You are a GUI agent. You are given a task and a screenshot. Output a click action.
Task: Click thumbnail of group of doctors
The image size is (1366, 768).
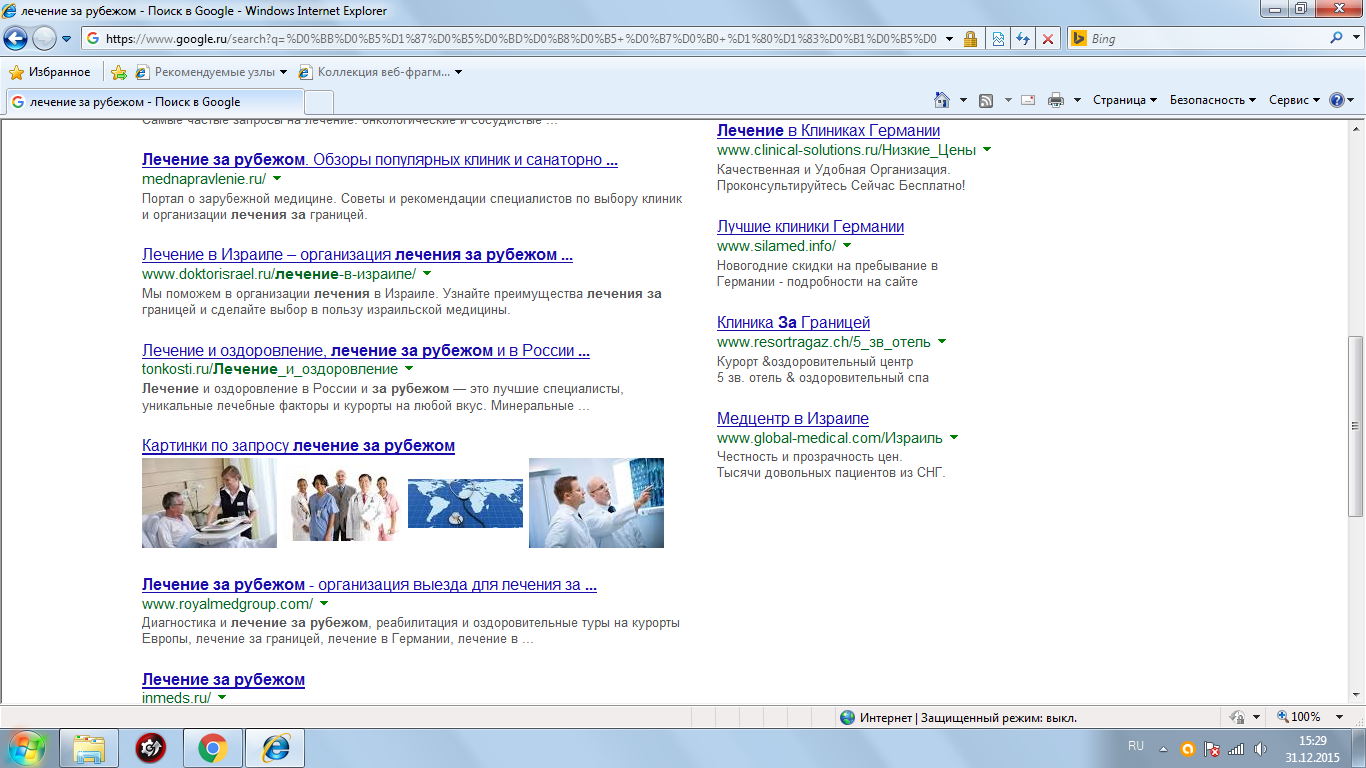point(345,506)
